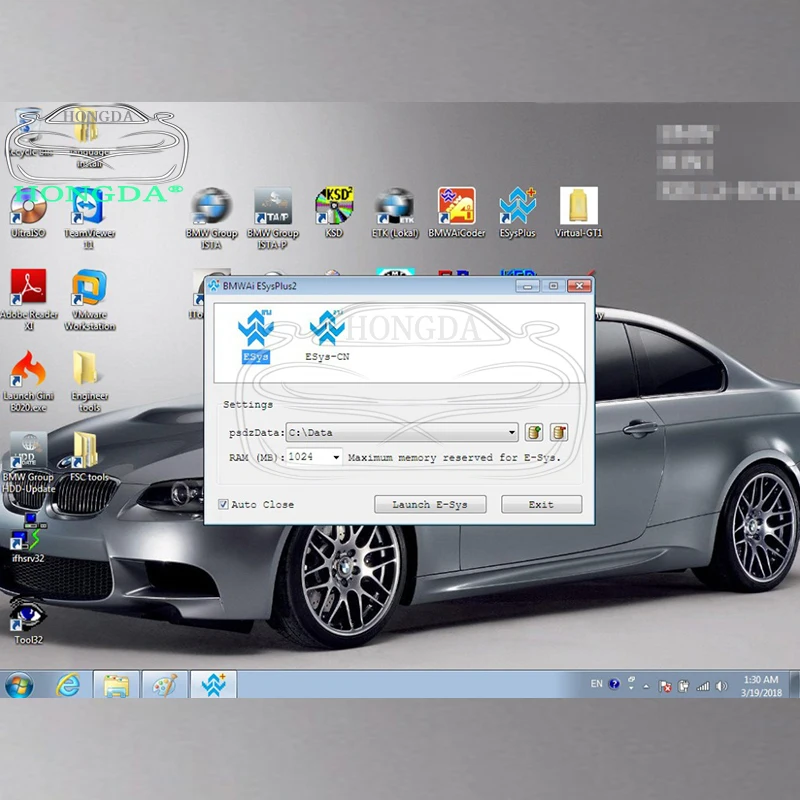Click the power plug tray icon
Viewport: 800px width, 800px height.
684,686
